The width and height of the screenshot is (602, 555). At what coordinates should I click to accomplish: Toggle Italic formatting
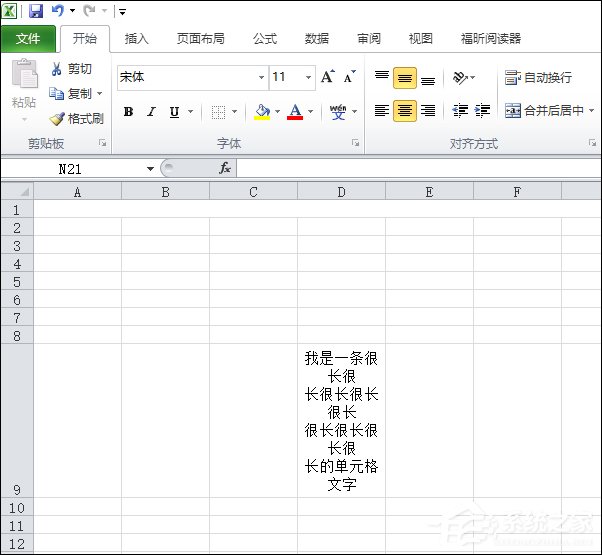tap(151, 112)
